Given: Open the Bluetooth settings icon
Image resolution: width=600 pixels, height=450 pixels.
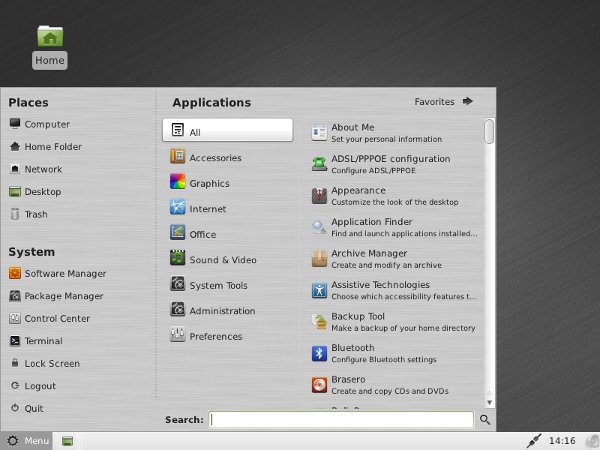Looking at the screenshot, I should click(x=319, y=353).
